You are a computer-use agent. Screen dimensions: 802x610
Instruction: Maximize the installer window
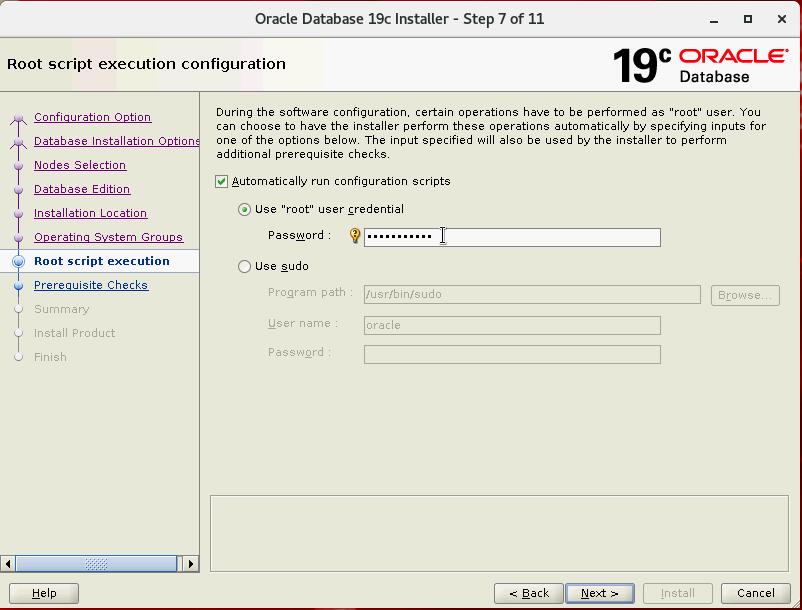pyautogui.click(x=748, y=19)
